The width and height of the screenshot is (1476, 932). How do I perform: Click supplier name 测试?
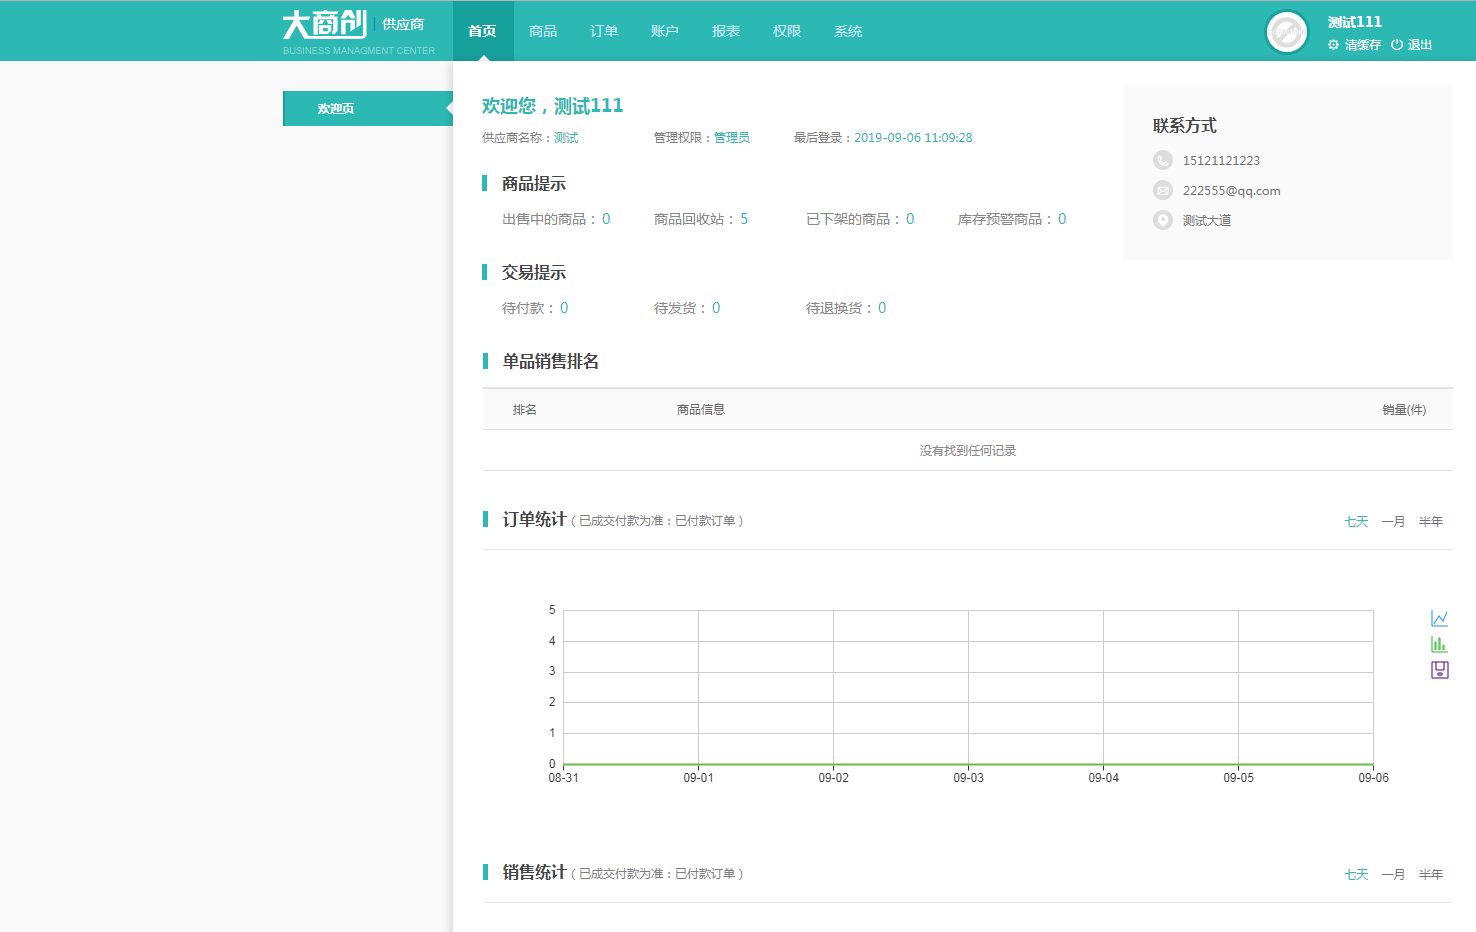[x=566, y=138]
